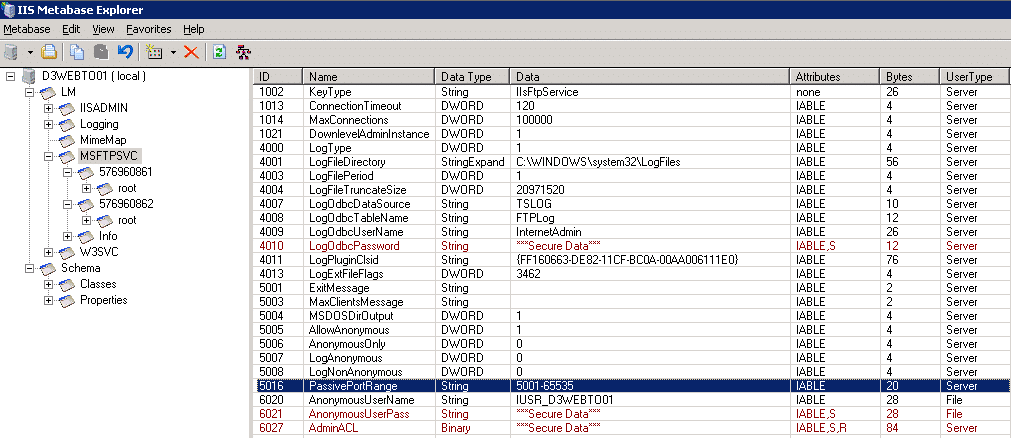The height and width of the screenshot is (438, 1011).
Task: Expand the Logging tree node
Action: (x=48, y=124)
